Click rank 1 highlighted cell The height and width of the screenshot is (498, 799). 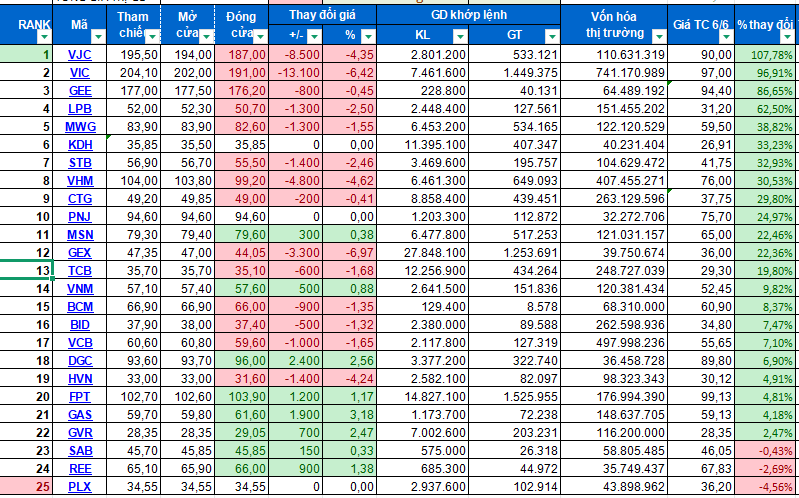26,55
